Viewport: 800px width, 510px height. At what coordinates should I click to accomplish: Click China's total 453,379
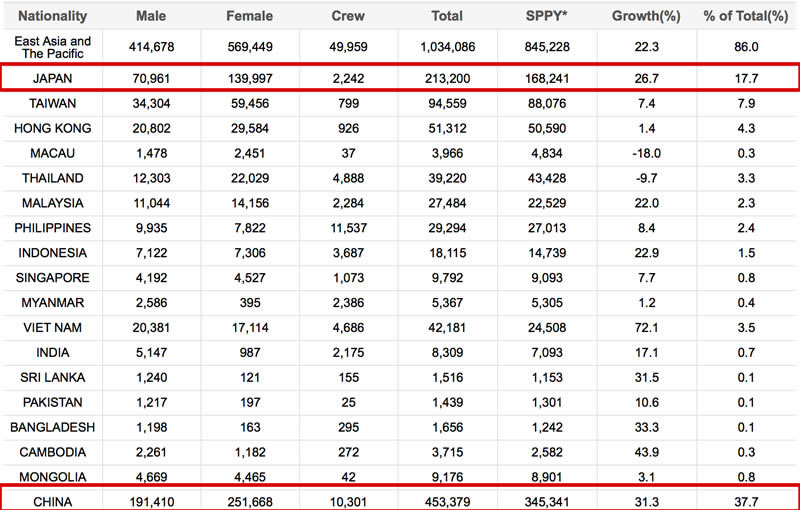coord(447,502)
